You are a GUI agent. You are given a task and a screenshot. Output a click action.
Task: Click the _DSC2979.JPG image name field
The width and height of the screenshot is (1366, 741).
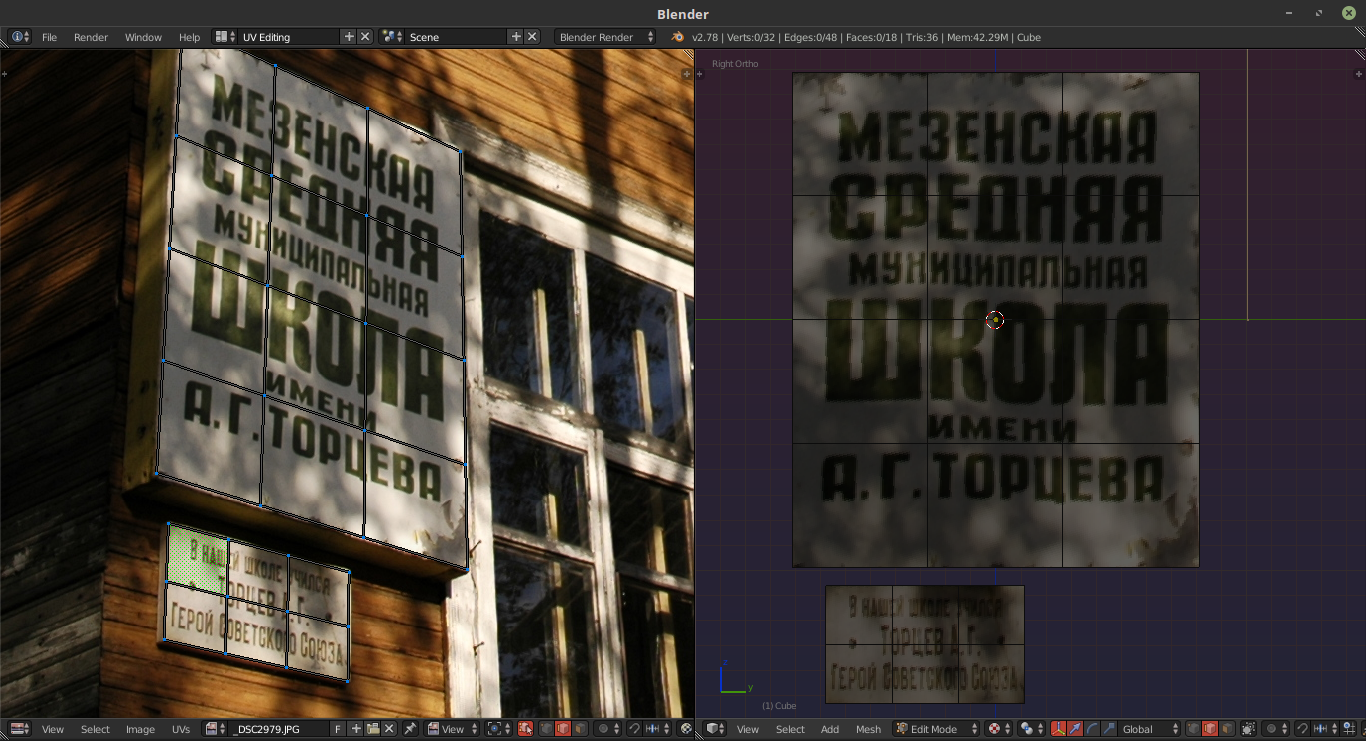coord(279,729)
